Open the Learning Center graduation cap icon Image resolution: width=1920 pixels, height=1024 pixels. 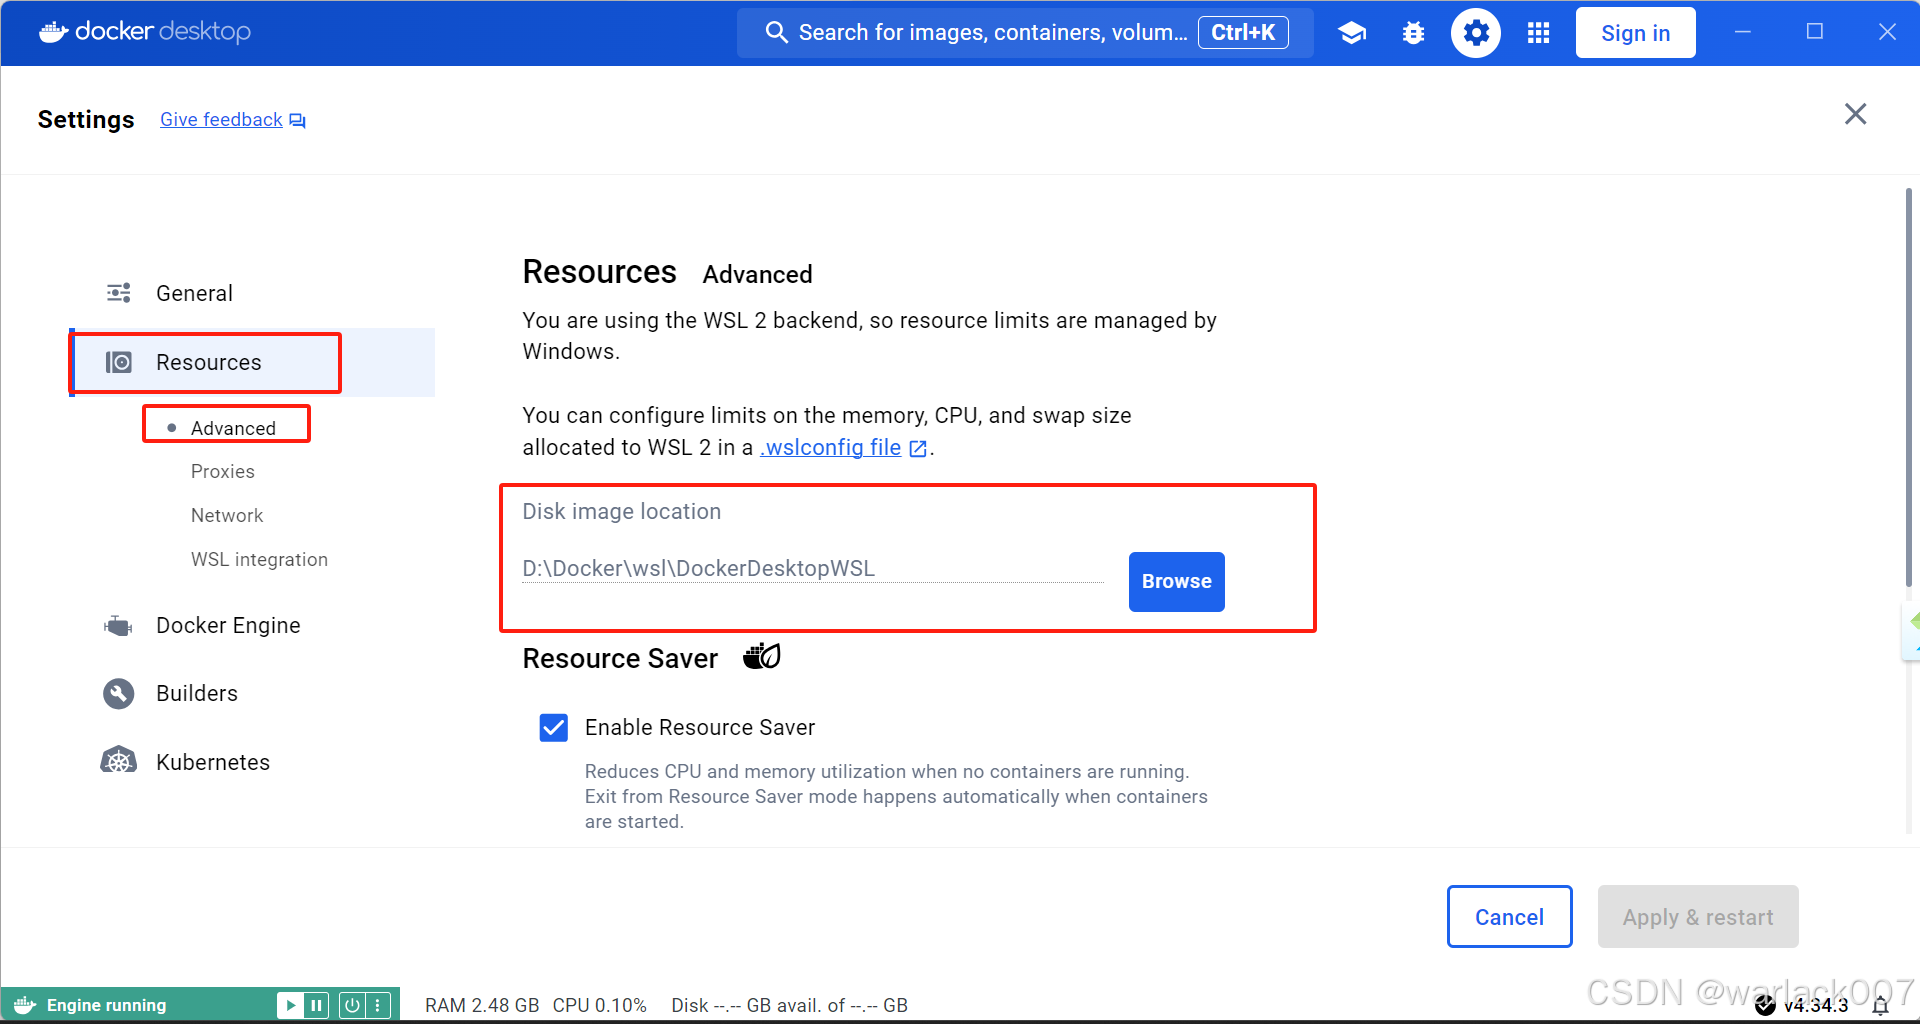click(1352, 33)
